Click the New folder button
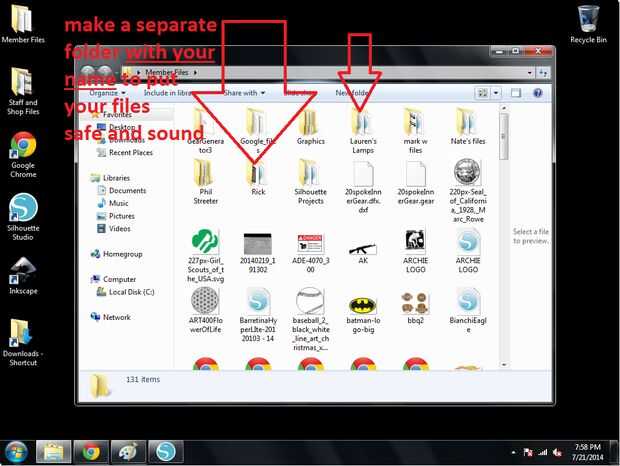The width and height of the screenshot is (620, 466). pyautogui.click(x=353, y=93)
